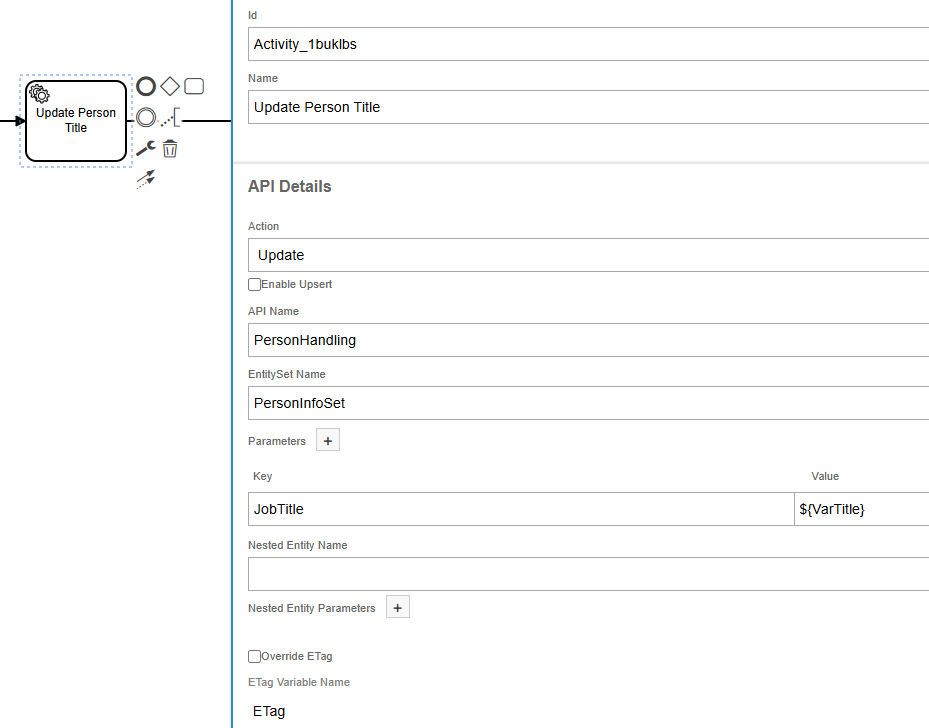The image size is (929, 728).
Task: Focus the Name field Update Person Title
Action: (588, 107)
